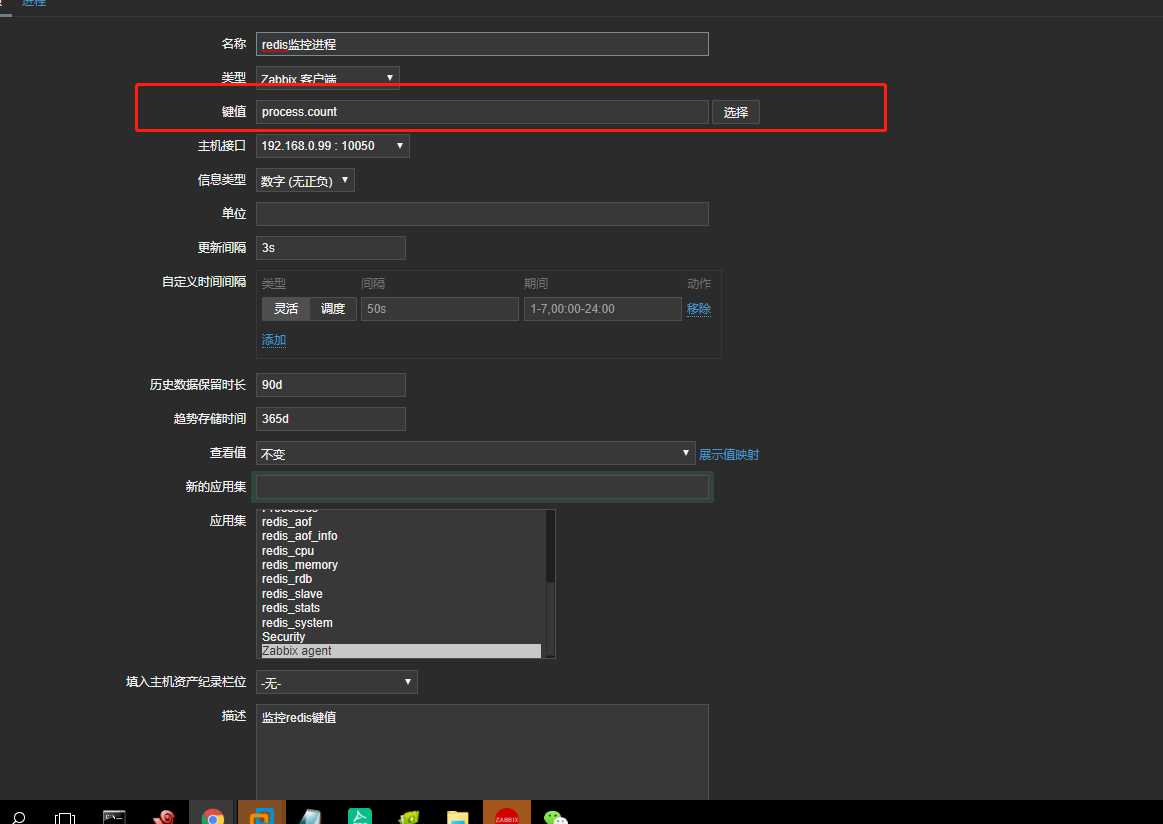1163x824 pixels.
Task: Click the period field 1-7,00:00-24:00
Action: click(603, 309)
